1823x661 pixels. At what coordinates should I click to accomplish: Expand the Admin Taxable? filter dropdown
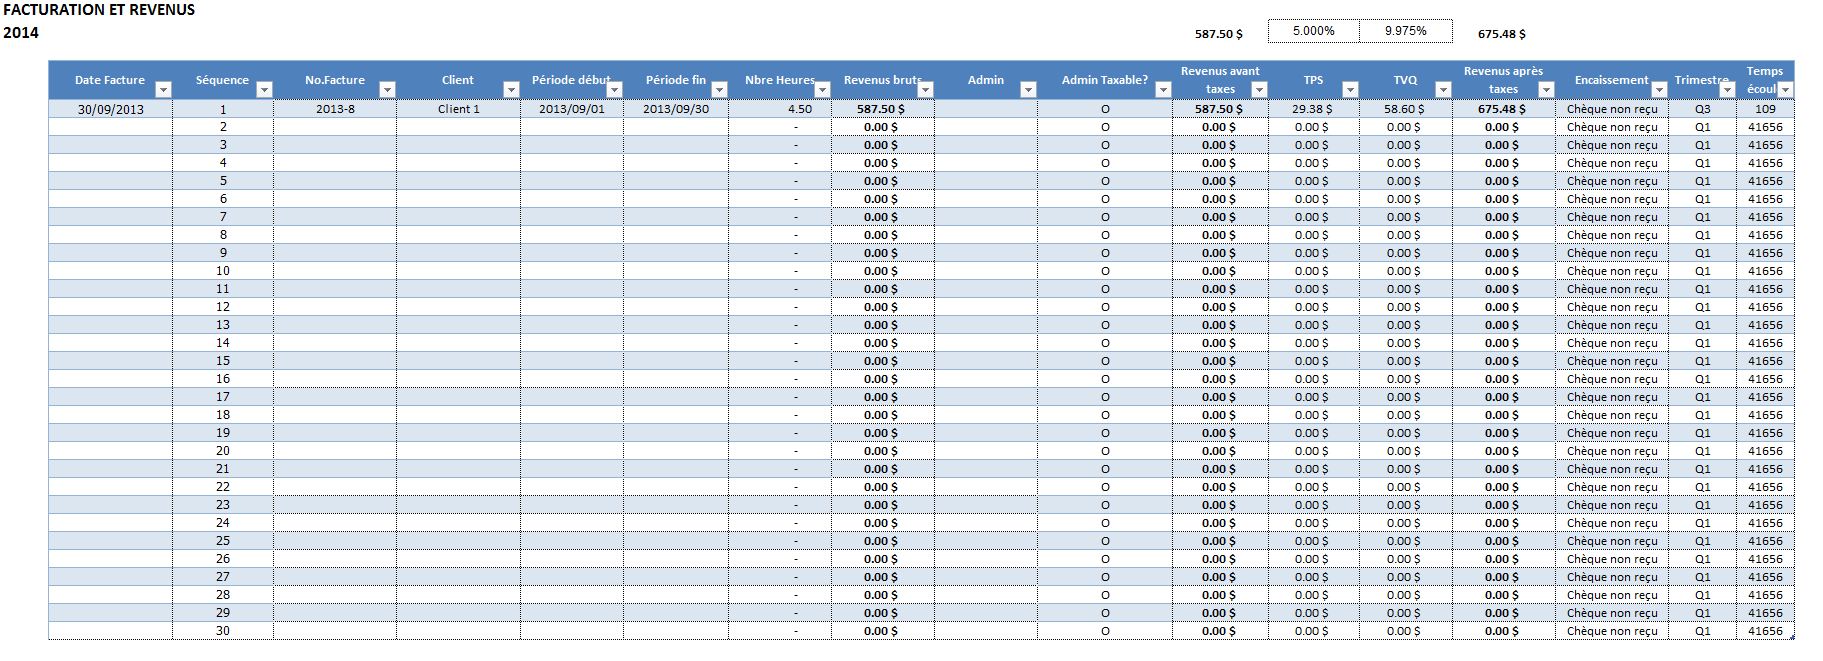tap(1163, 90)
